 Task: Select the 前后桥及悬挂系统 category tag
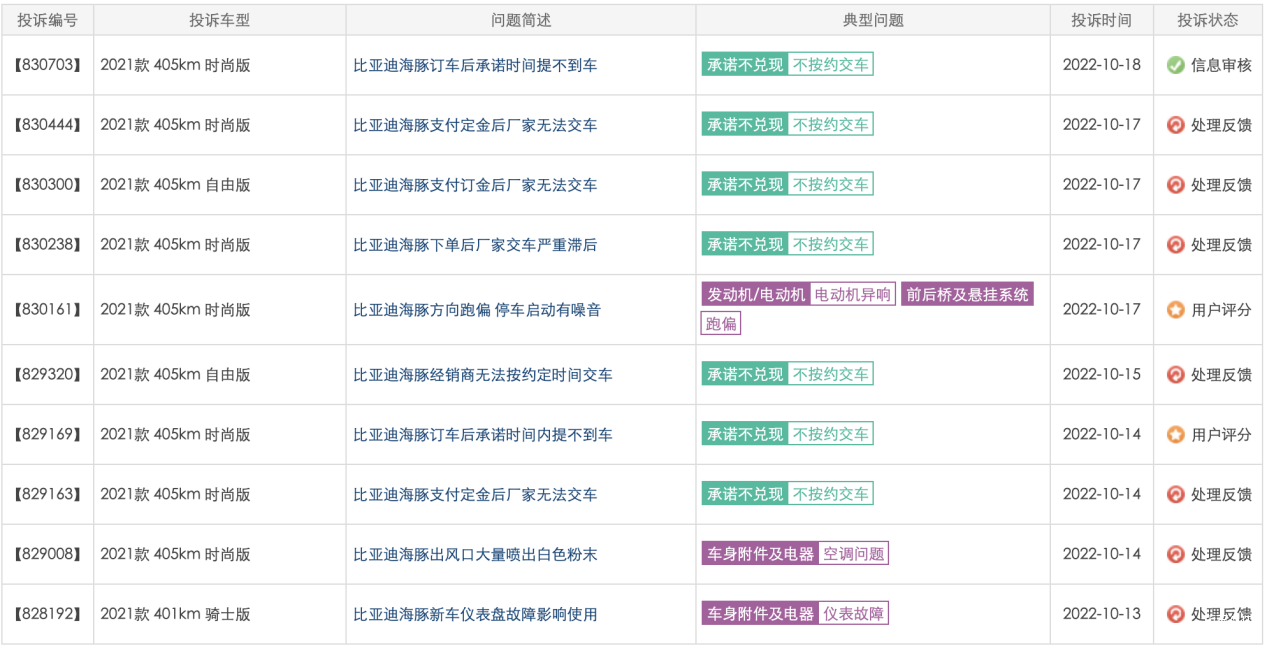pyautogui.click(x=966, y=295)
